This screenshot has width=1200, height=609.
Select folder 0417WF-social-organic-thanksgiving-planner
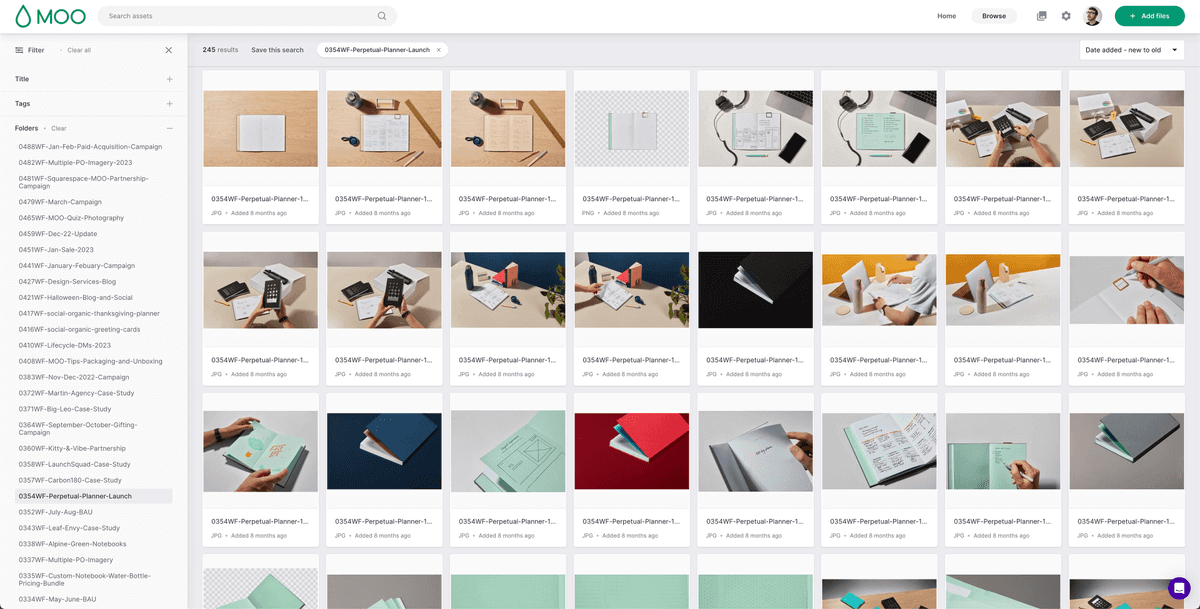89,314
